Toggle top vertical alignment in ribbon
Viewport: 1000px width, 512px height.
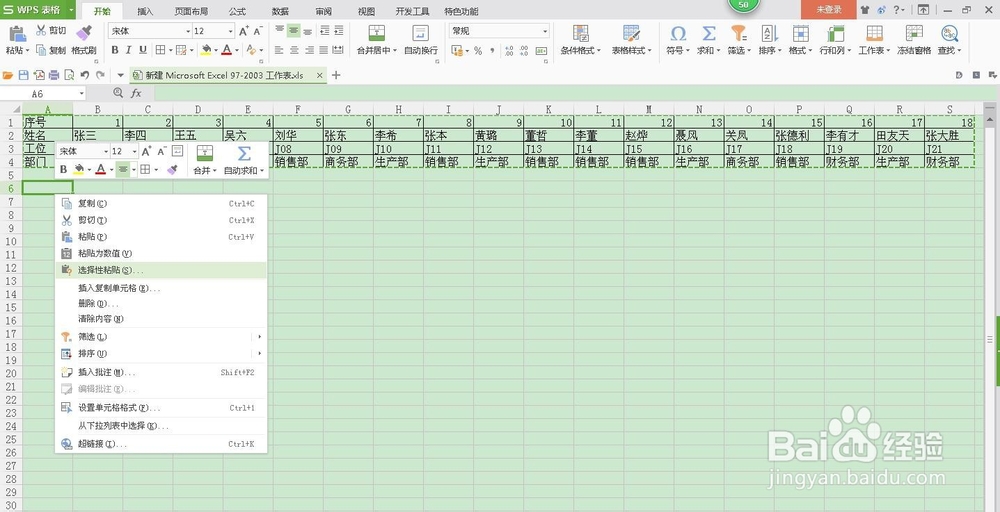click(x=279, y=30)
